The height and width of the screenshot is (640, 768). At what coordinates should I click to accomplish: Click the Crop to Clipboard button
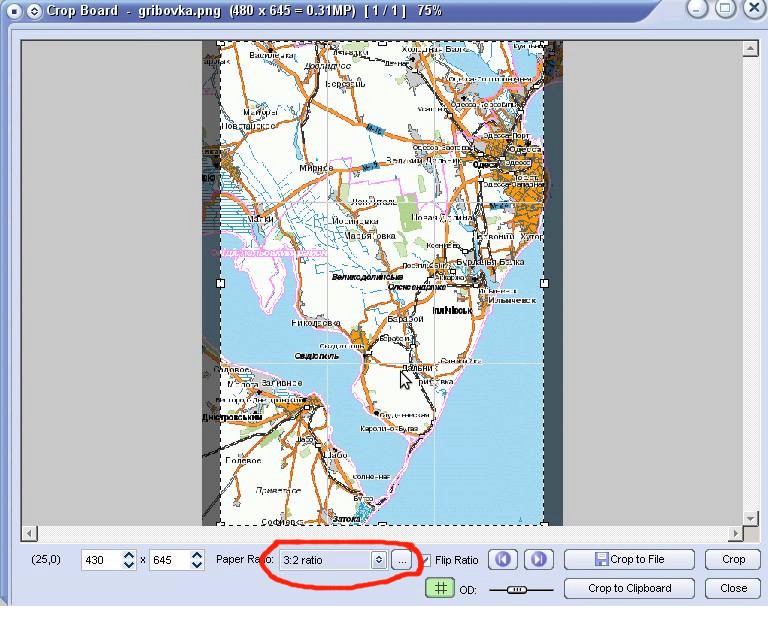629,588
